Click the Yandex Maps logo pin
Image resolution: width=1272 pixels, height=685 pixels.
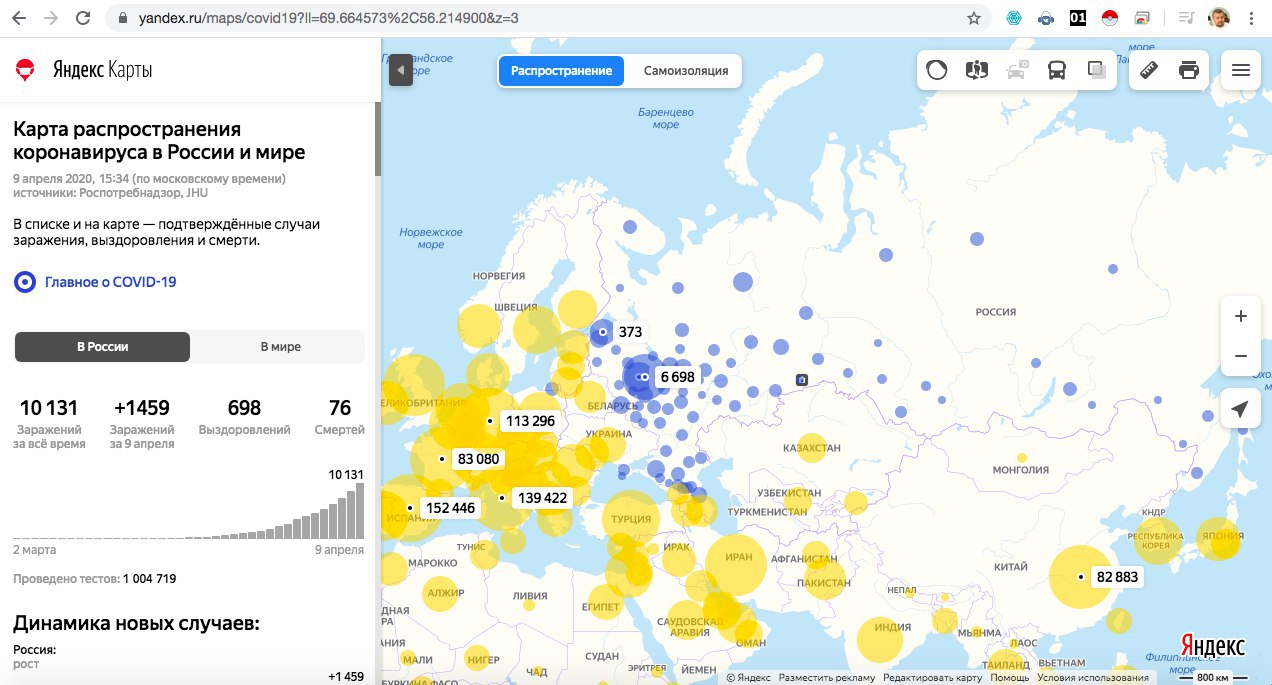(25, 70)
